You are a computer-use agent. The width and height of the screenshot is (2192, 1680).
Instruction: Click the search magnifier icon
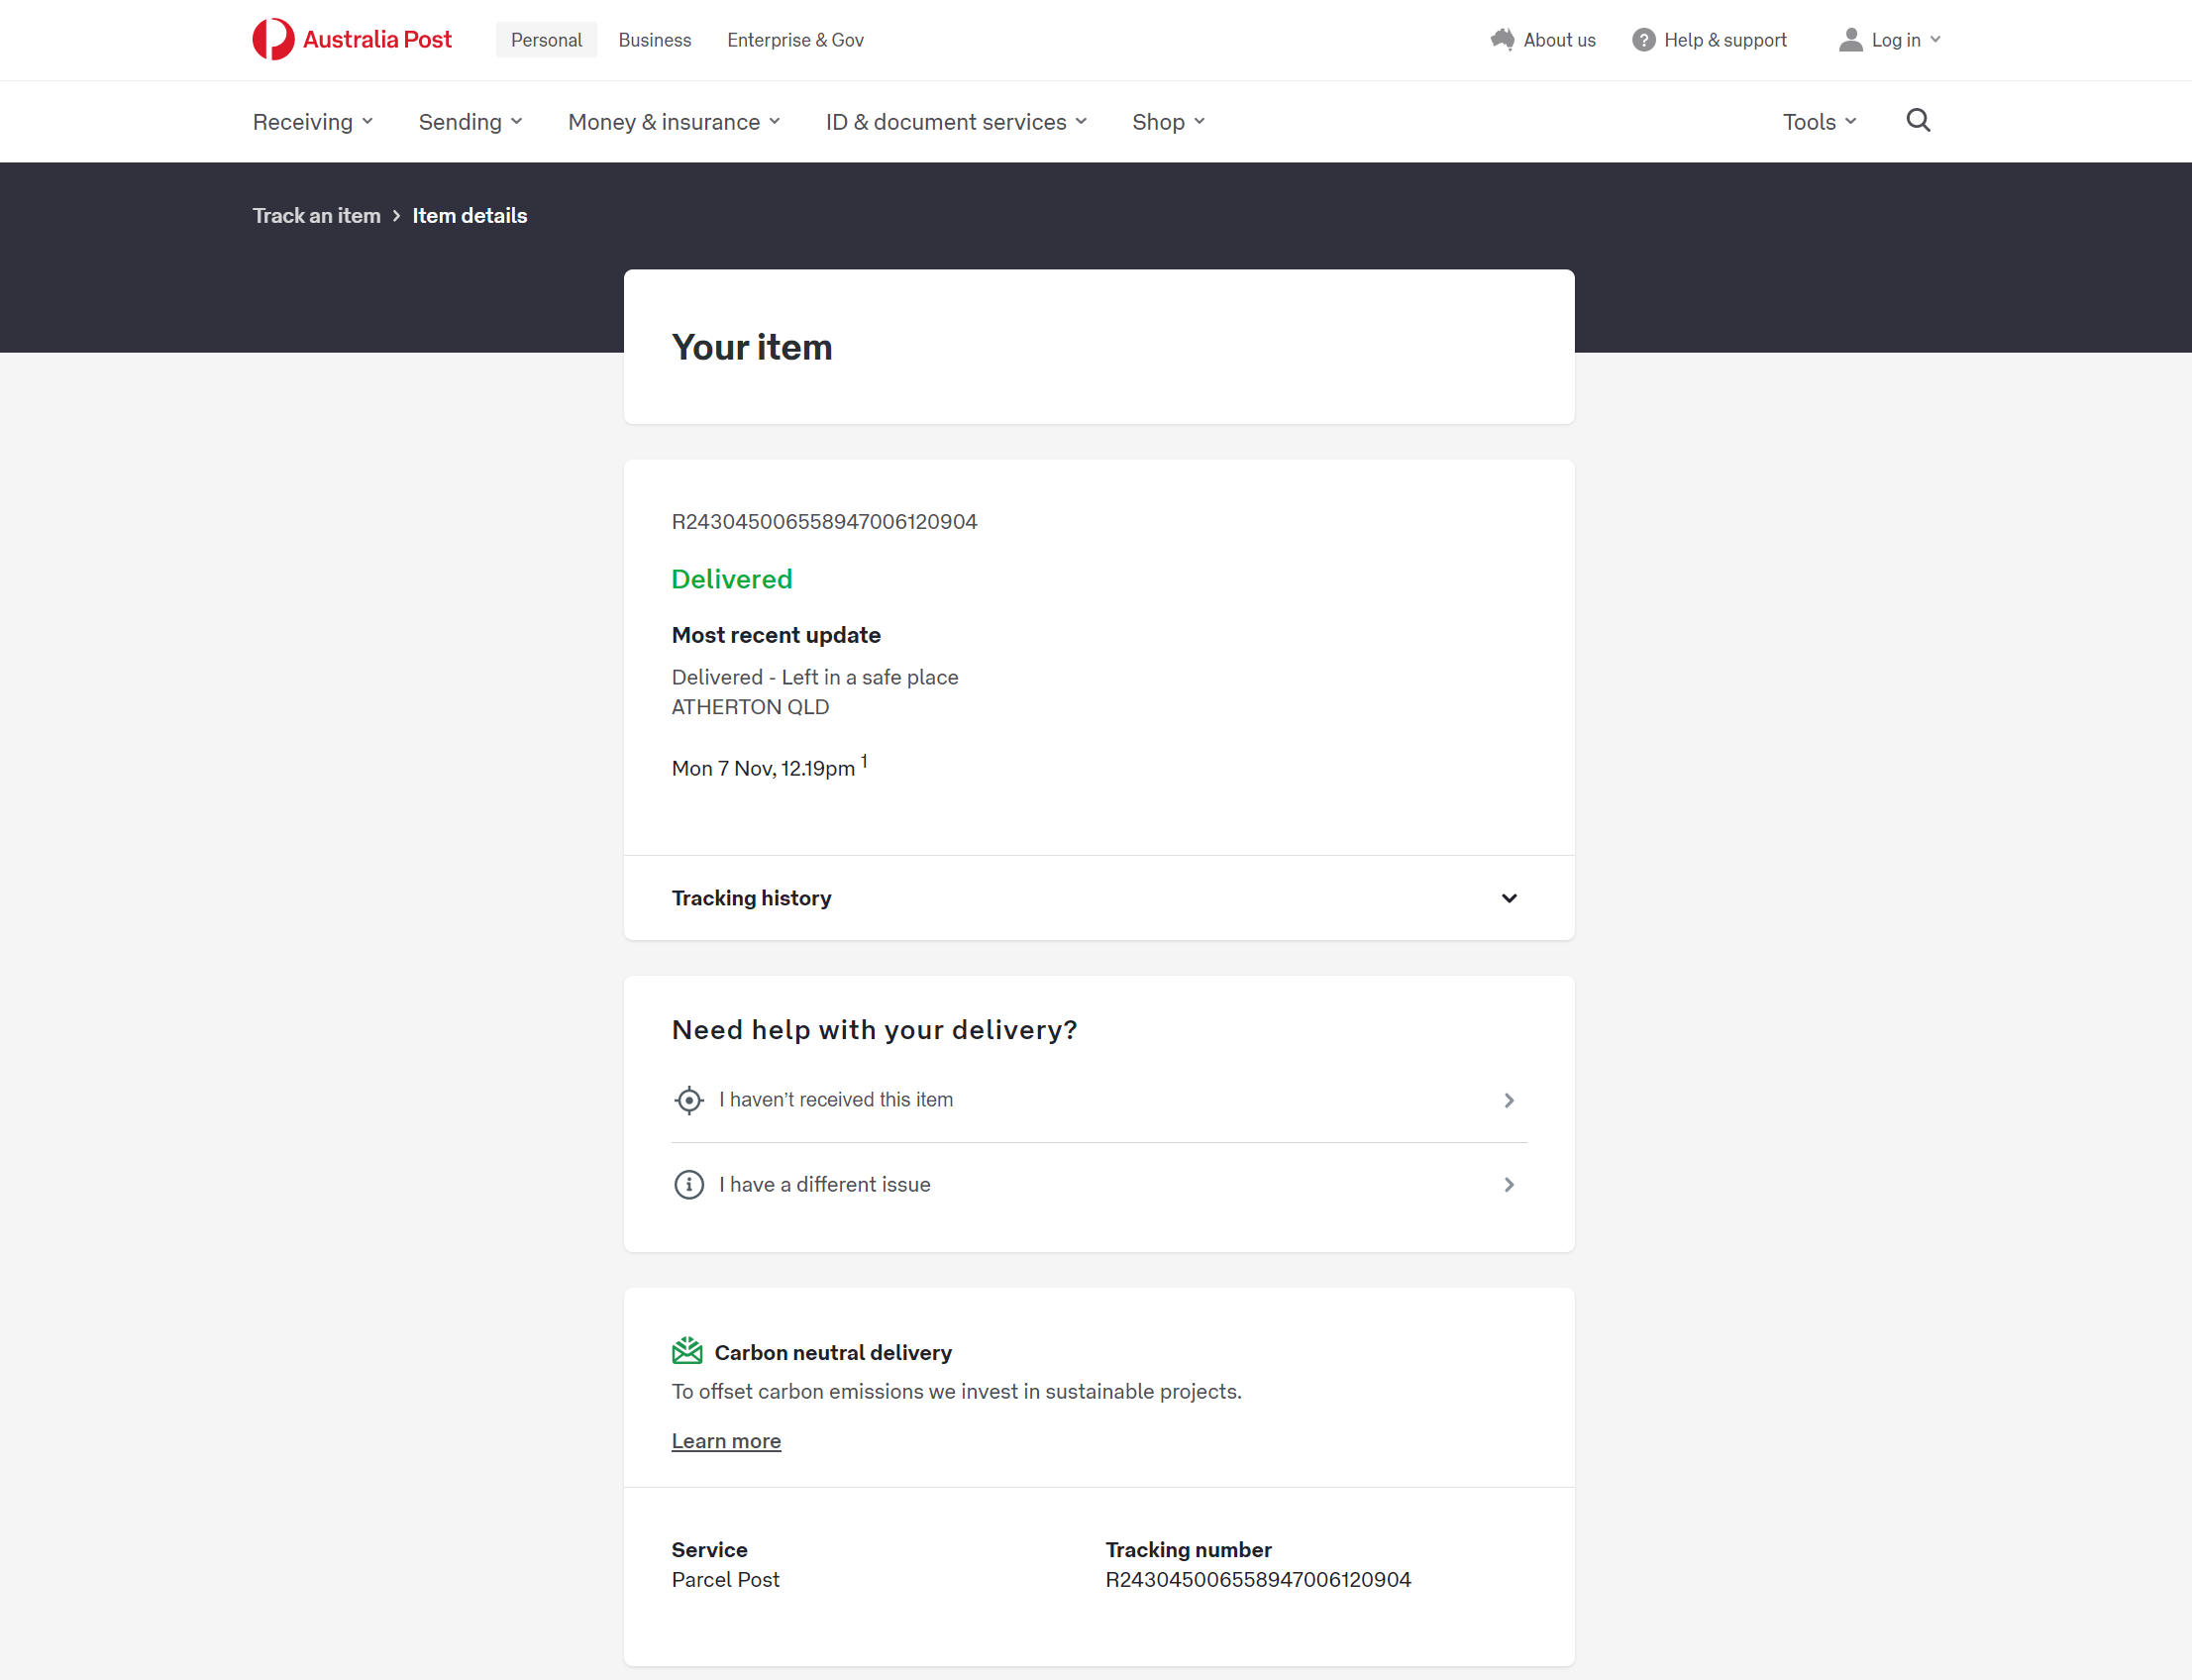(1917, 121)
